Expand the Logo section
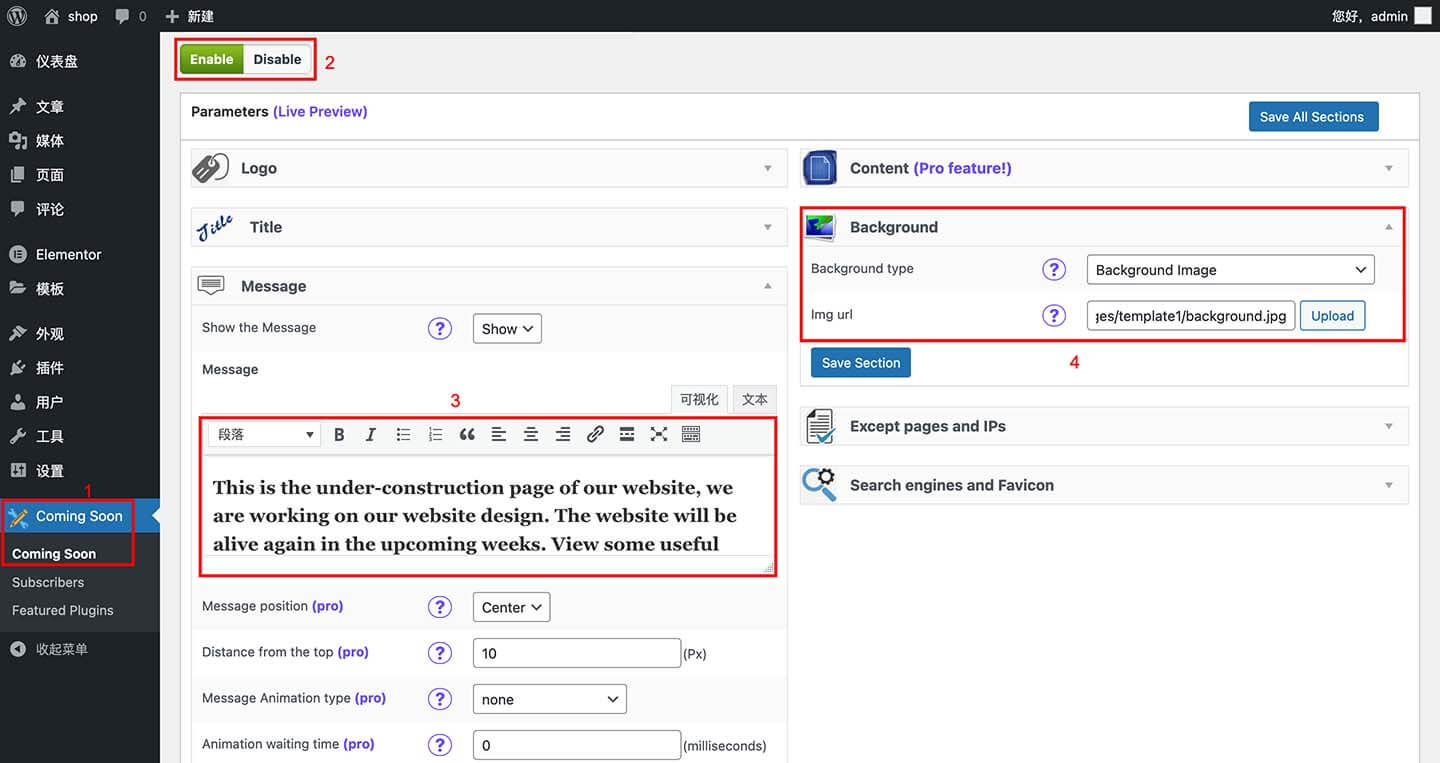Image resolution: width=1440 pixels, height=763 pixels. (489, 168)
